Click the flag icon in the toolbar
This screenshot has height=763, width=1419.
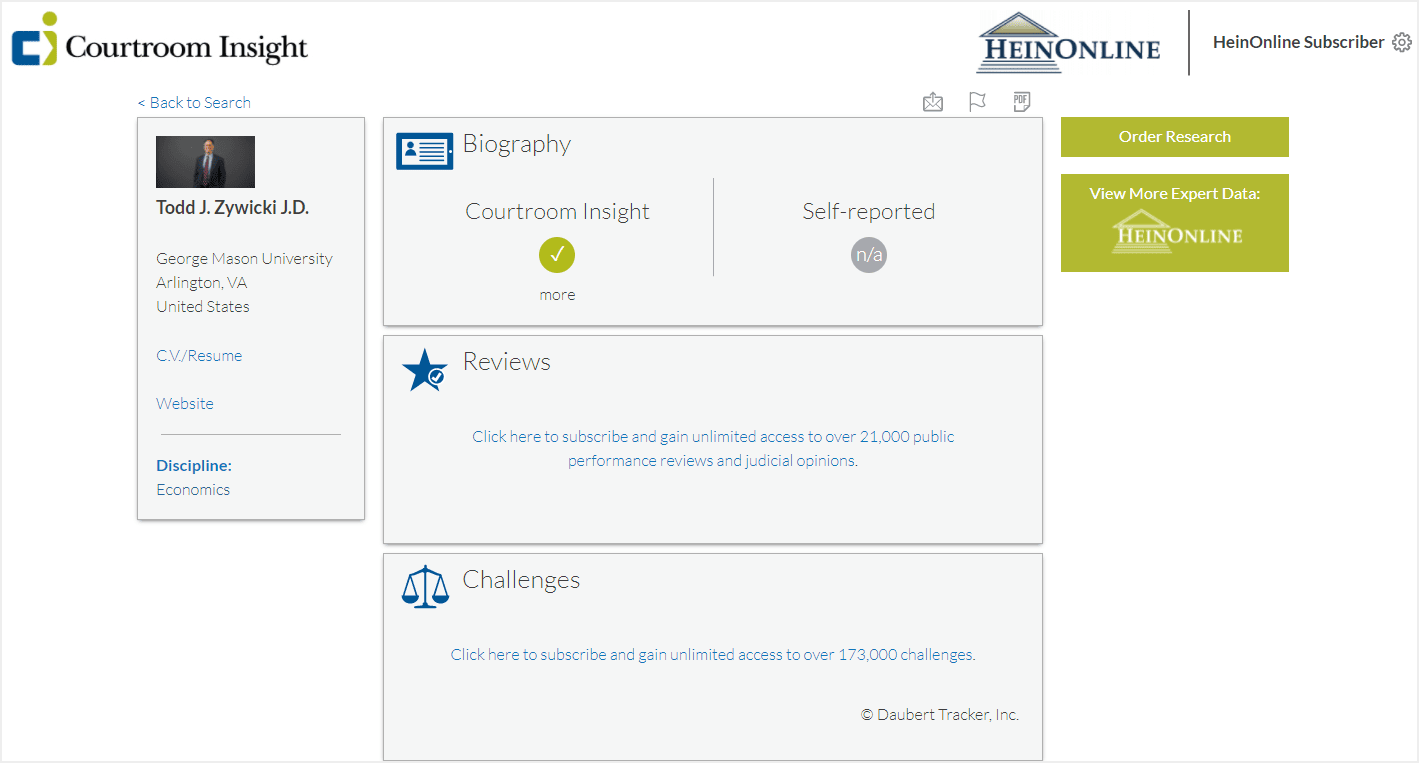[x=977, y=101]
